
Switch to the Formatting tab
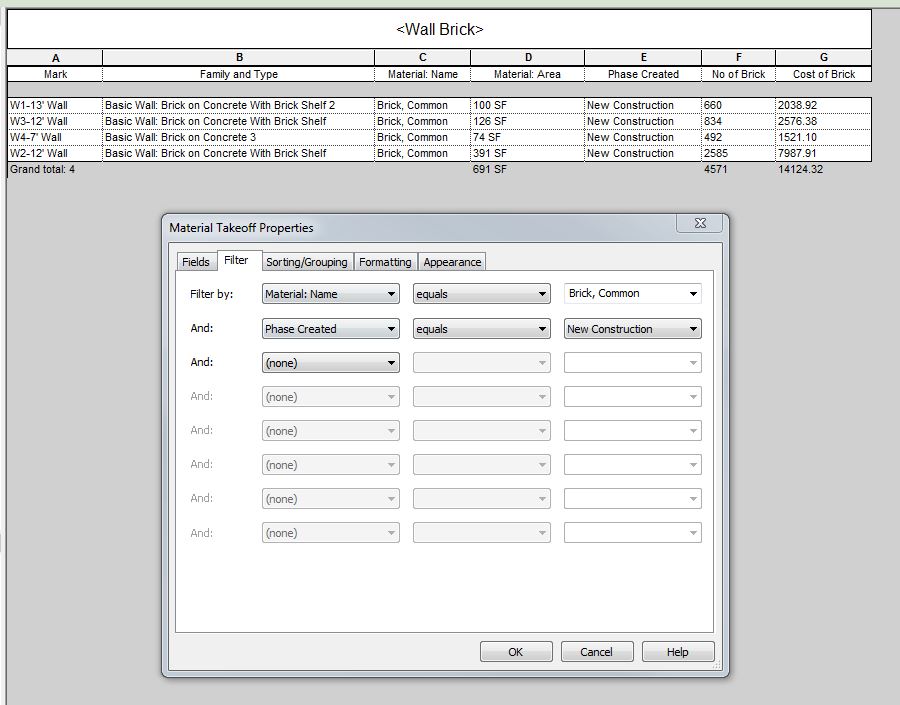385,261
